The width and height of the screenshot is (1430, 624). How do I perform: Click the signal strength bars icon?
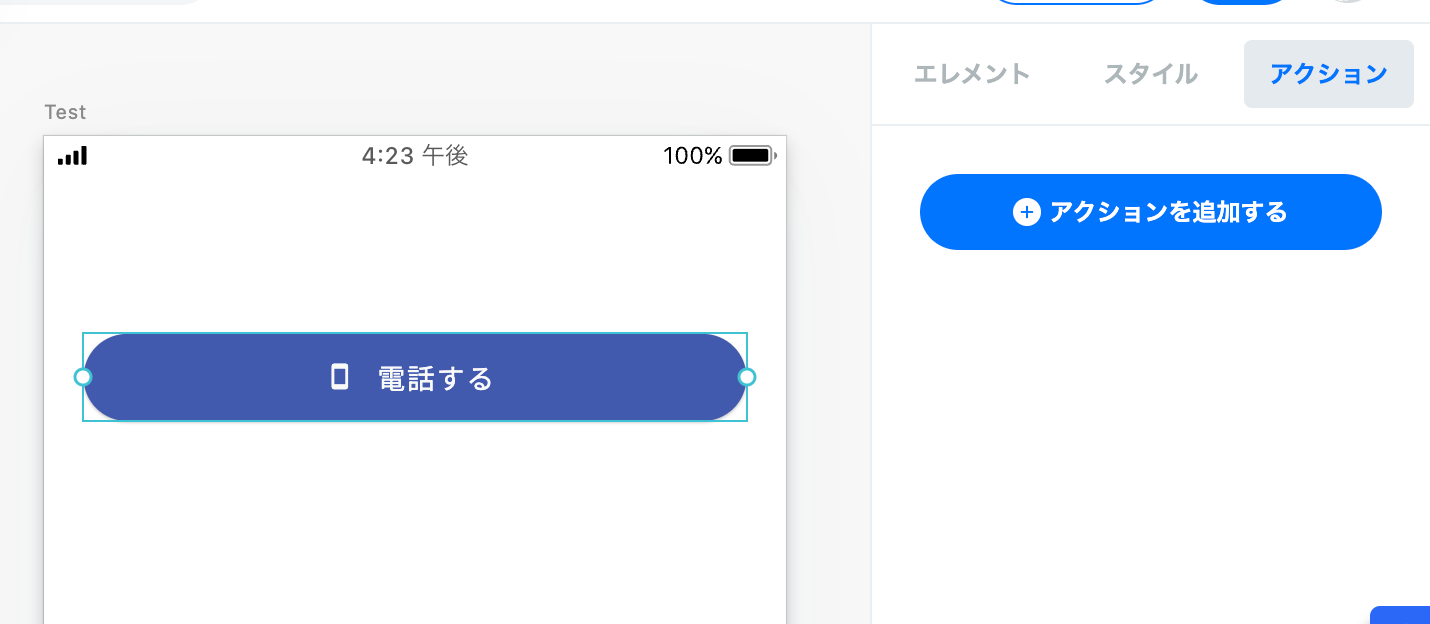(x=72, y=156)
